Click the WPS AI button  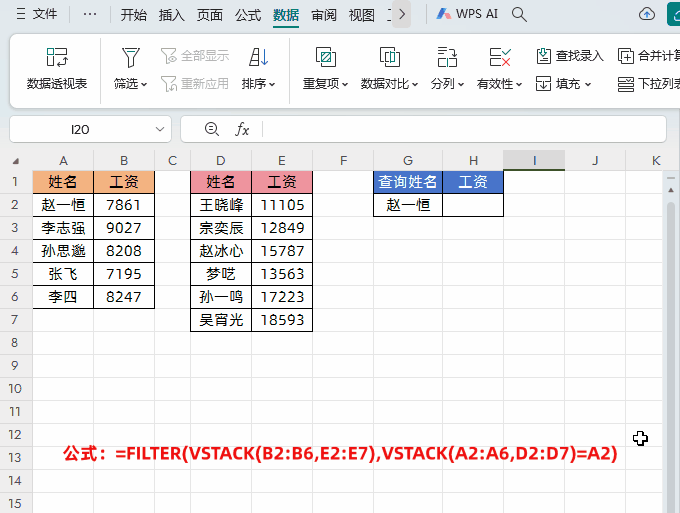467,15
